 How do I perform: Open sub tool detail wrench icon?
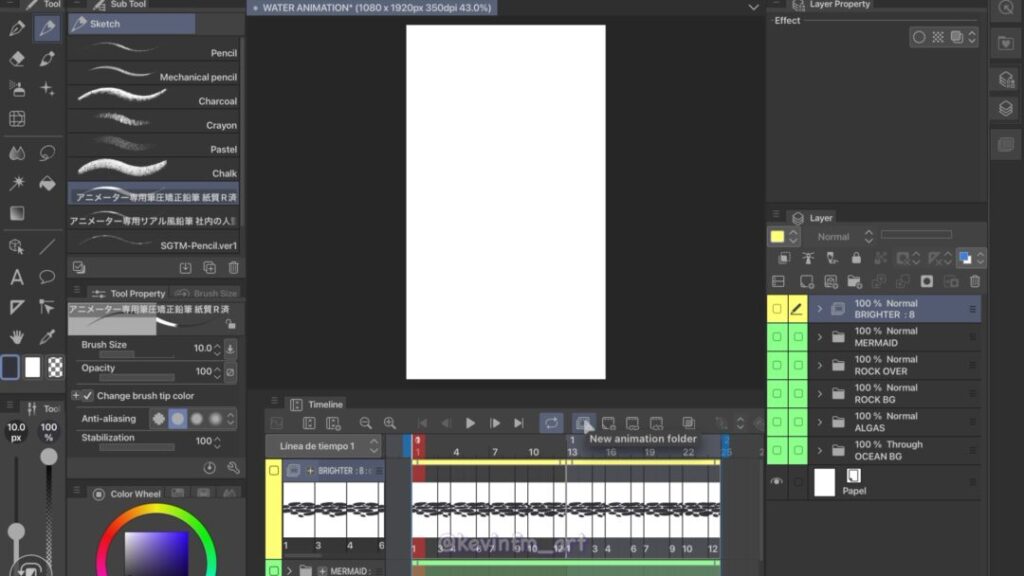233,468
